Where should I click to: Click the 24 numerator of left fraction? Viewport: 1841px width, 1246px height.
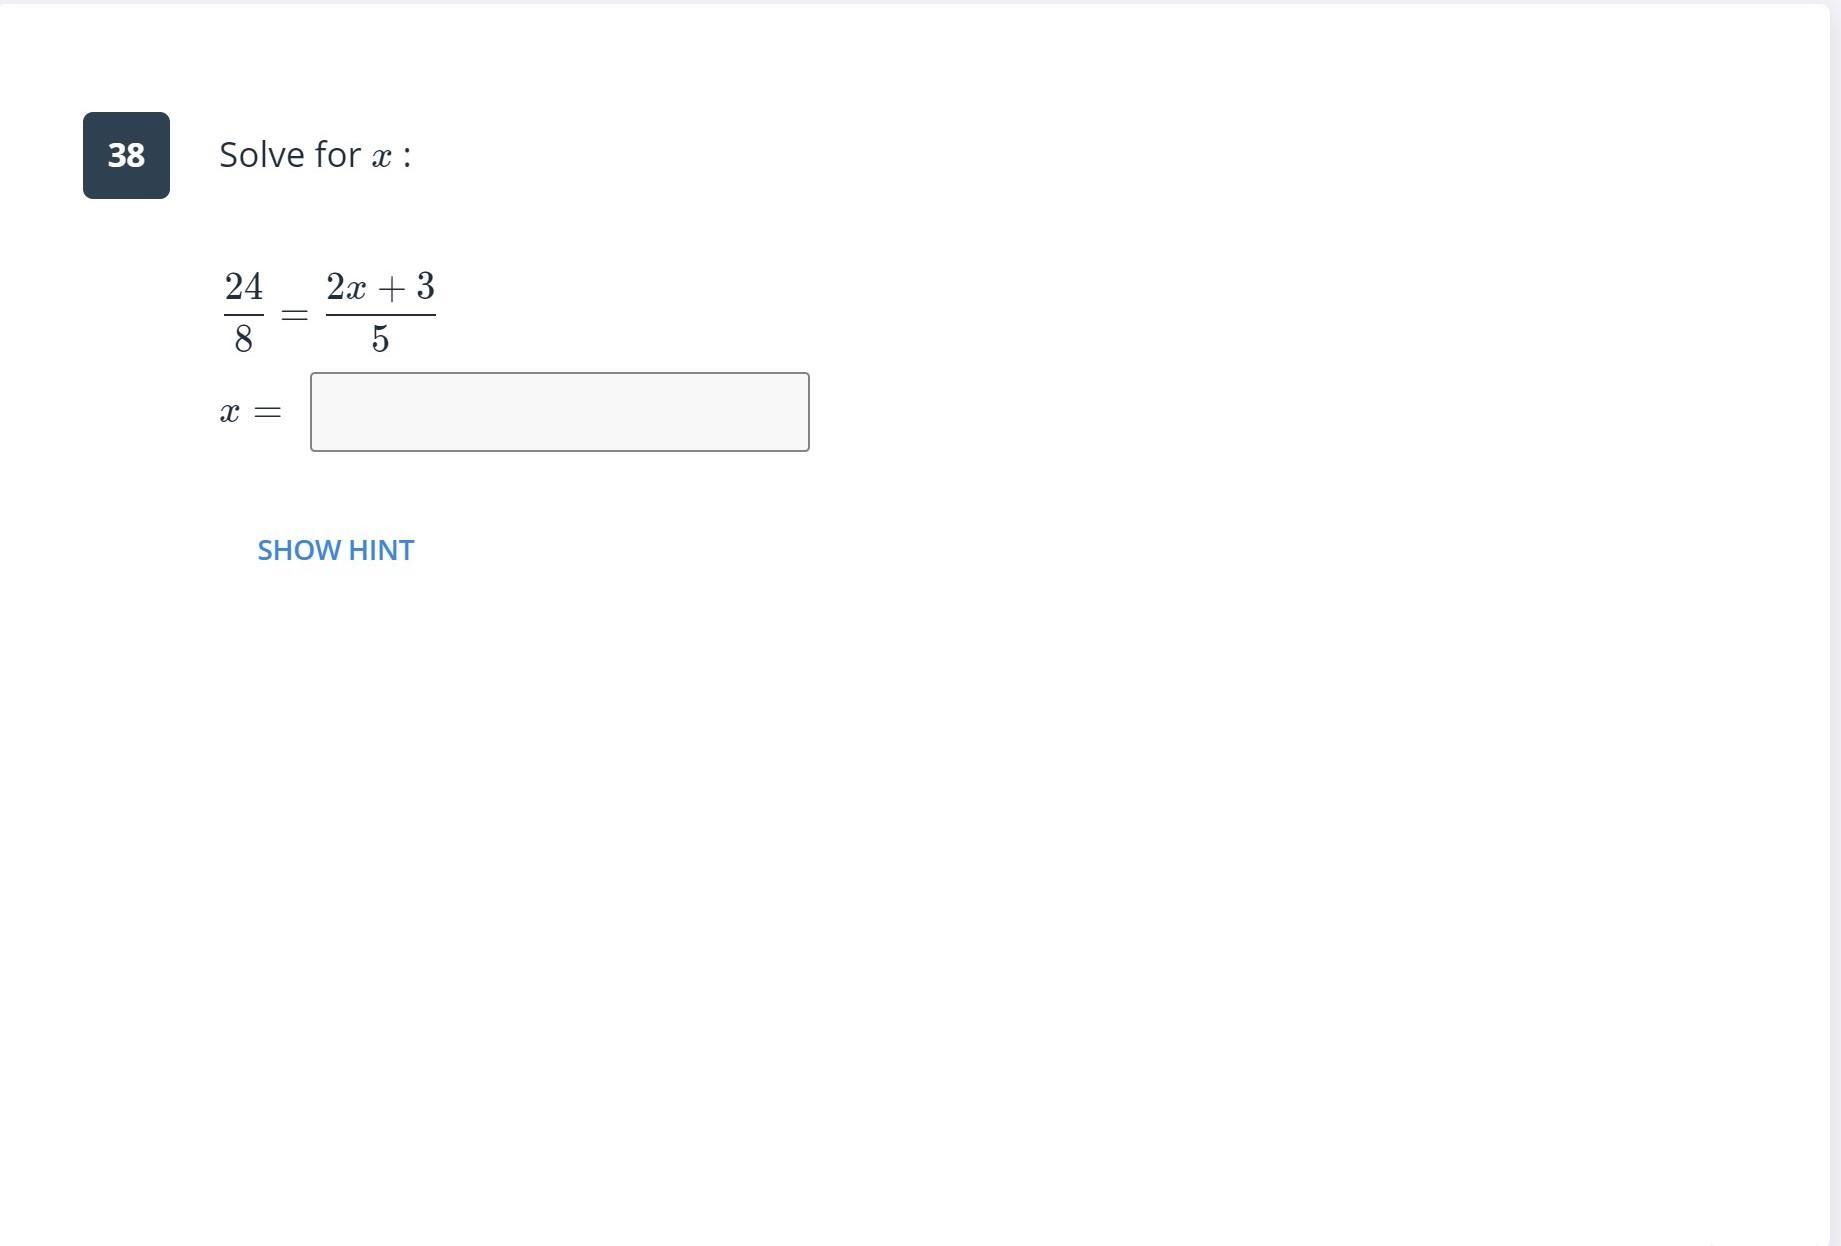(x=244, y=287)
